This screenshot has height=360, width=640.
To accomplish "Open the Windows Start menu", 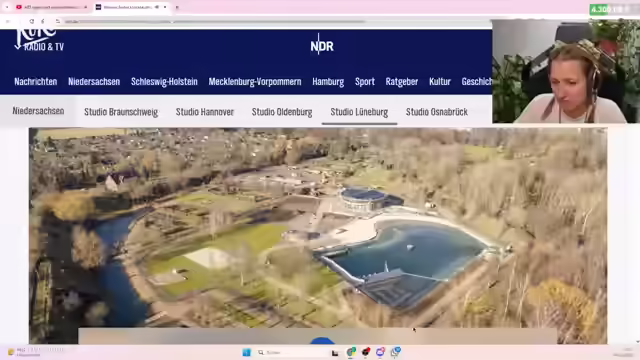I will click(x=246, y=352).
